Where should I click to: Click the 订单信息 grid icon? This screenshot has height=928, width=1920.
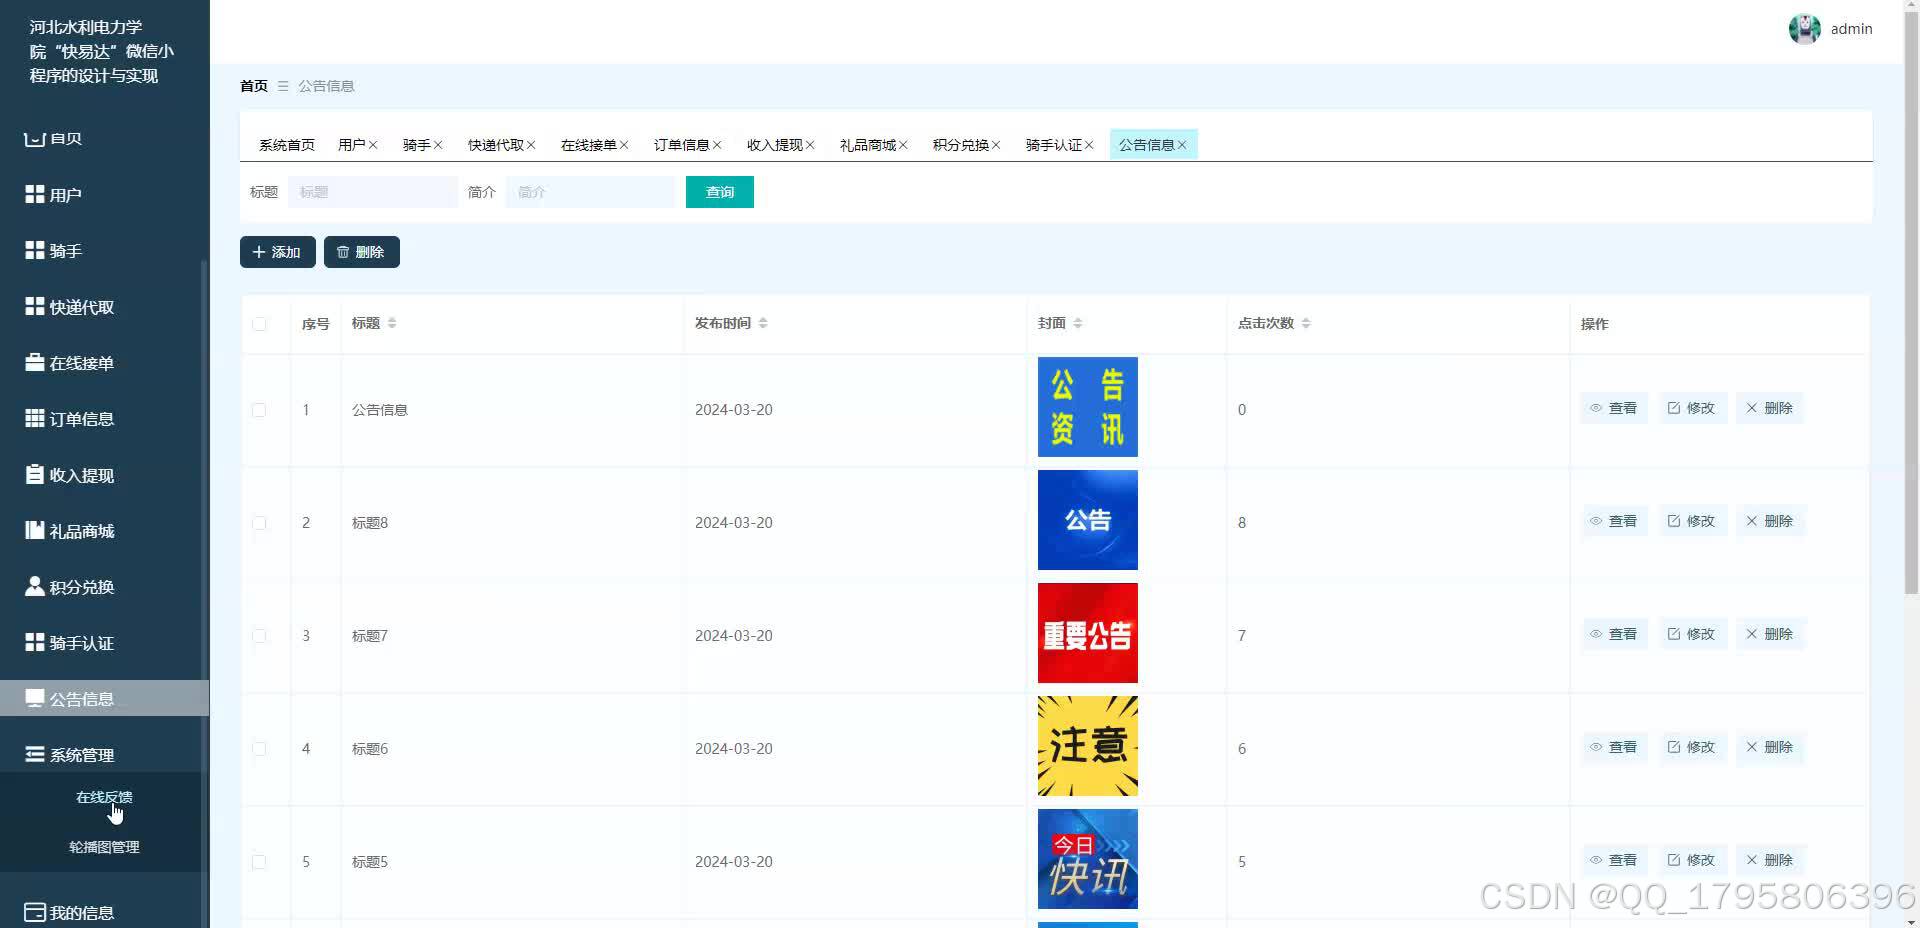click(x=35, y=418)
